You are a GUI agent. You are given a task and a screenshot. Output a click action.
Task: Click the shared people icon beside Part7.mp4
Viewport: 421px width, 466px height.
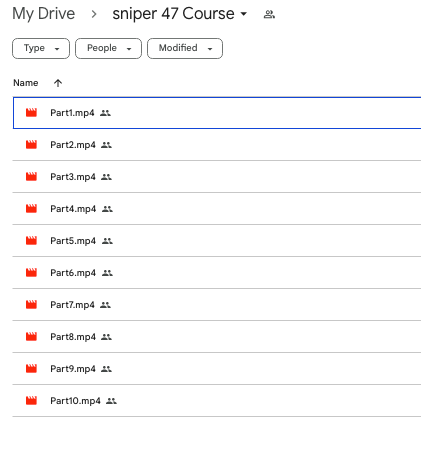point(105,305)
